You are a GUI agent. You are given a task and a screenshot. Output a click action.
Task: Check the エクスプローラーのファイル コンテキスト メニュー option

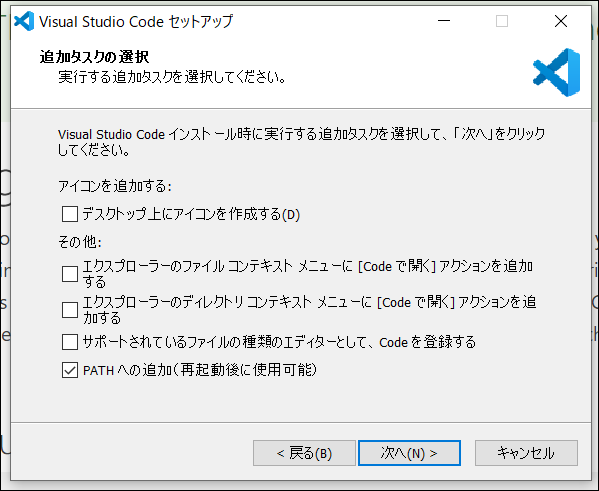pyautogui.click(x=70, y=274)
